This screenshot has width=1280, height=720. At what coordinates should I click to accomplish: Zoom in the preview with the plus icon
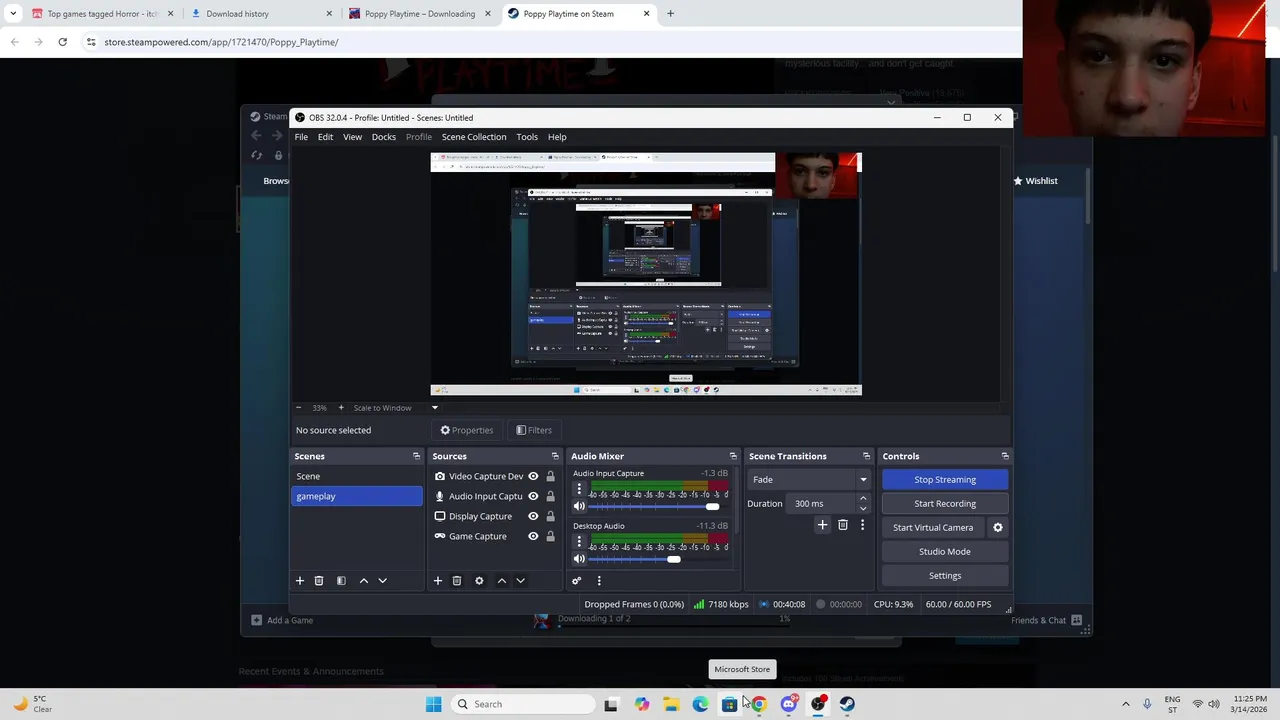tap(341, 408)
